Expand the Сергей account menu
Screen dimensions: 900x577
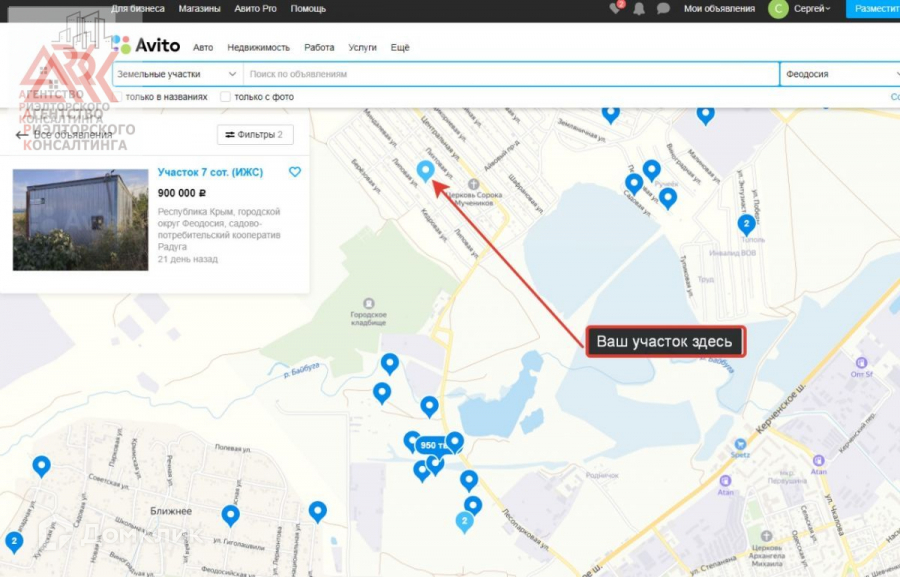[812, 9]
